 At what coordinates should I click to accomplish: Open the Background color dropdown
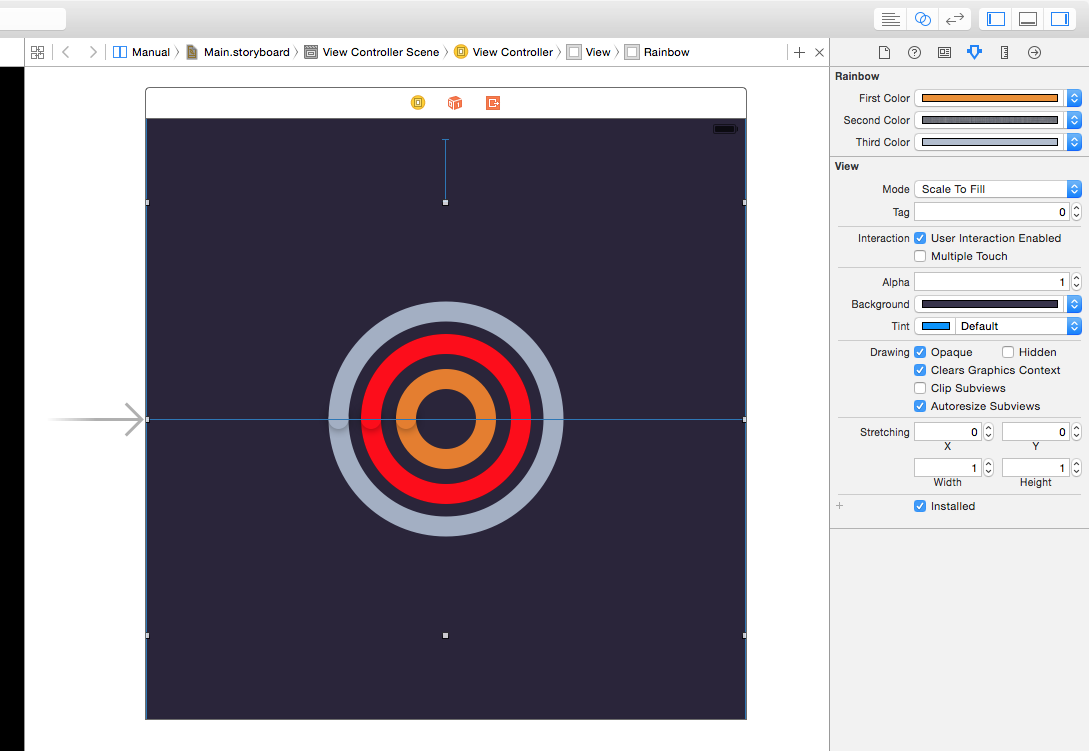click(x=1073, y=304)
